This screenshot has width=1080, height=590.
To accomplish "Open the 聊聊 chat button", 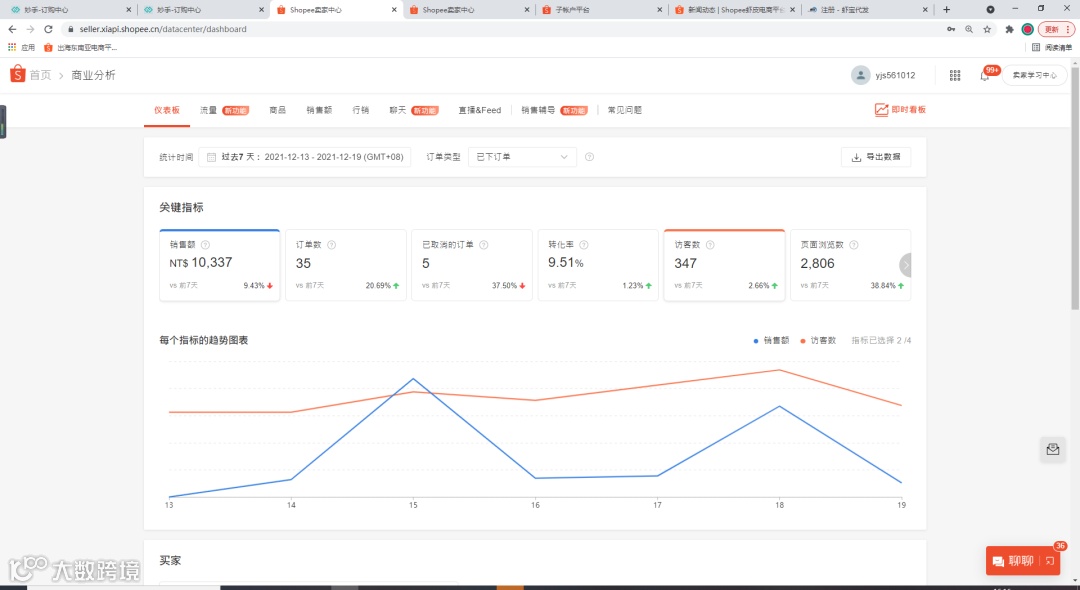I will tap(1022, 561).
